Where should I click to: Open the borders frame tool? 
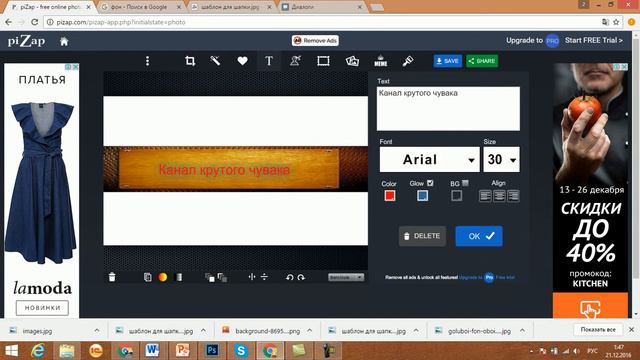(323, 61)
